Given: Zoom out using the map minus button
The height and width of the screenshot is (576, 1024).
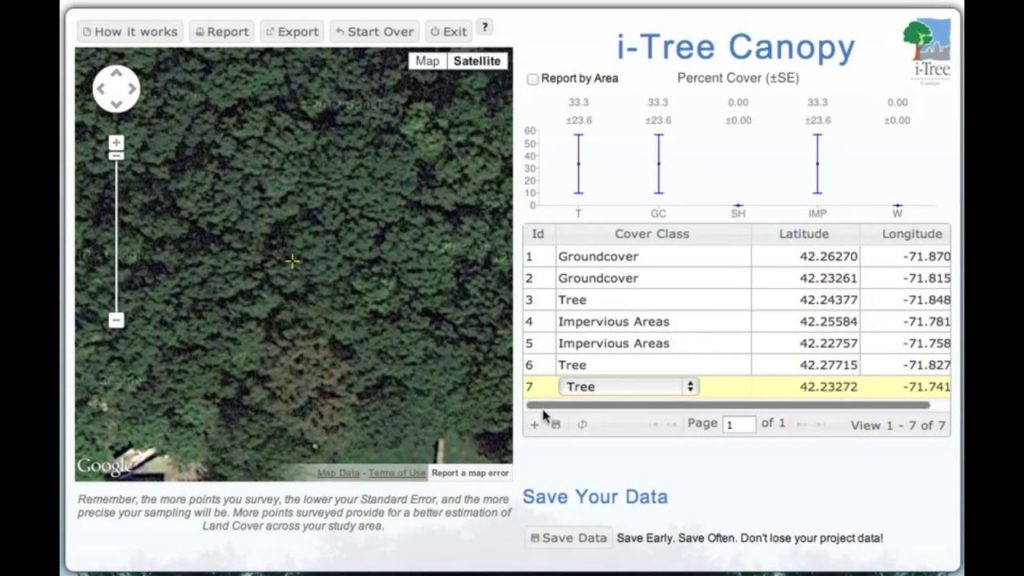Looking at the screenshot, I should point(116,320).
